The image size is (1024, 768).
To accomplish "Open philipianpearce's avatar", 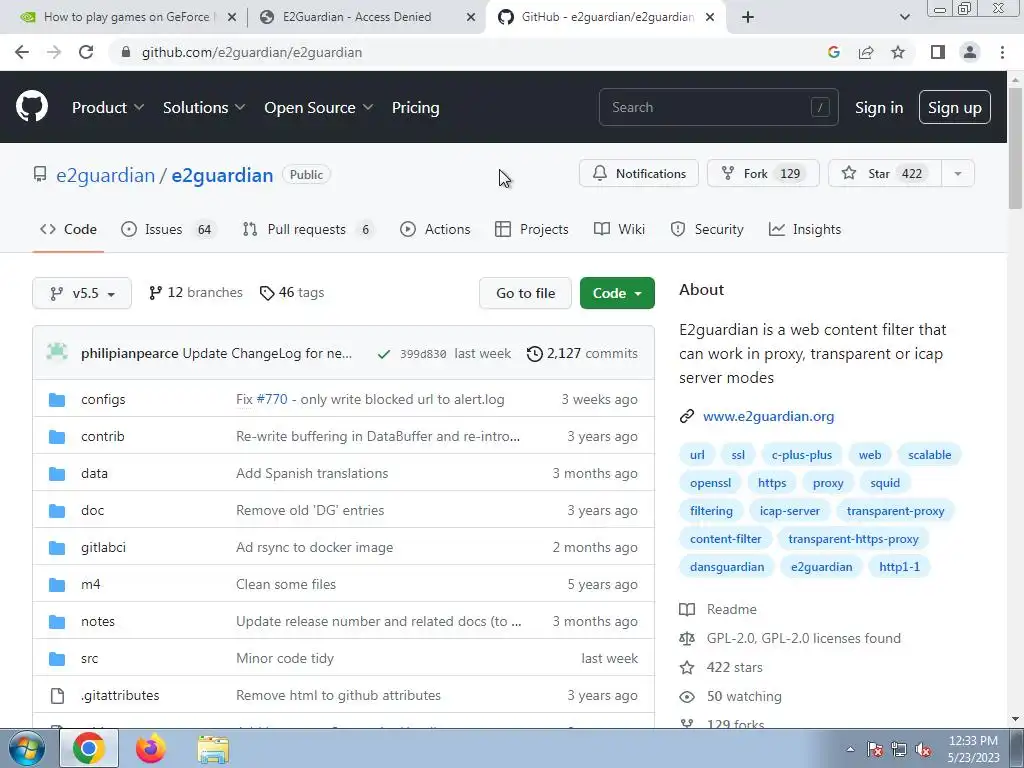I will coord(57,353).
